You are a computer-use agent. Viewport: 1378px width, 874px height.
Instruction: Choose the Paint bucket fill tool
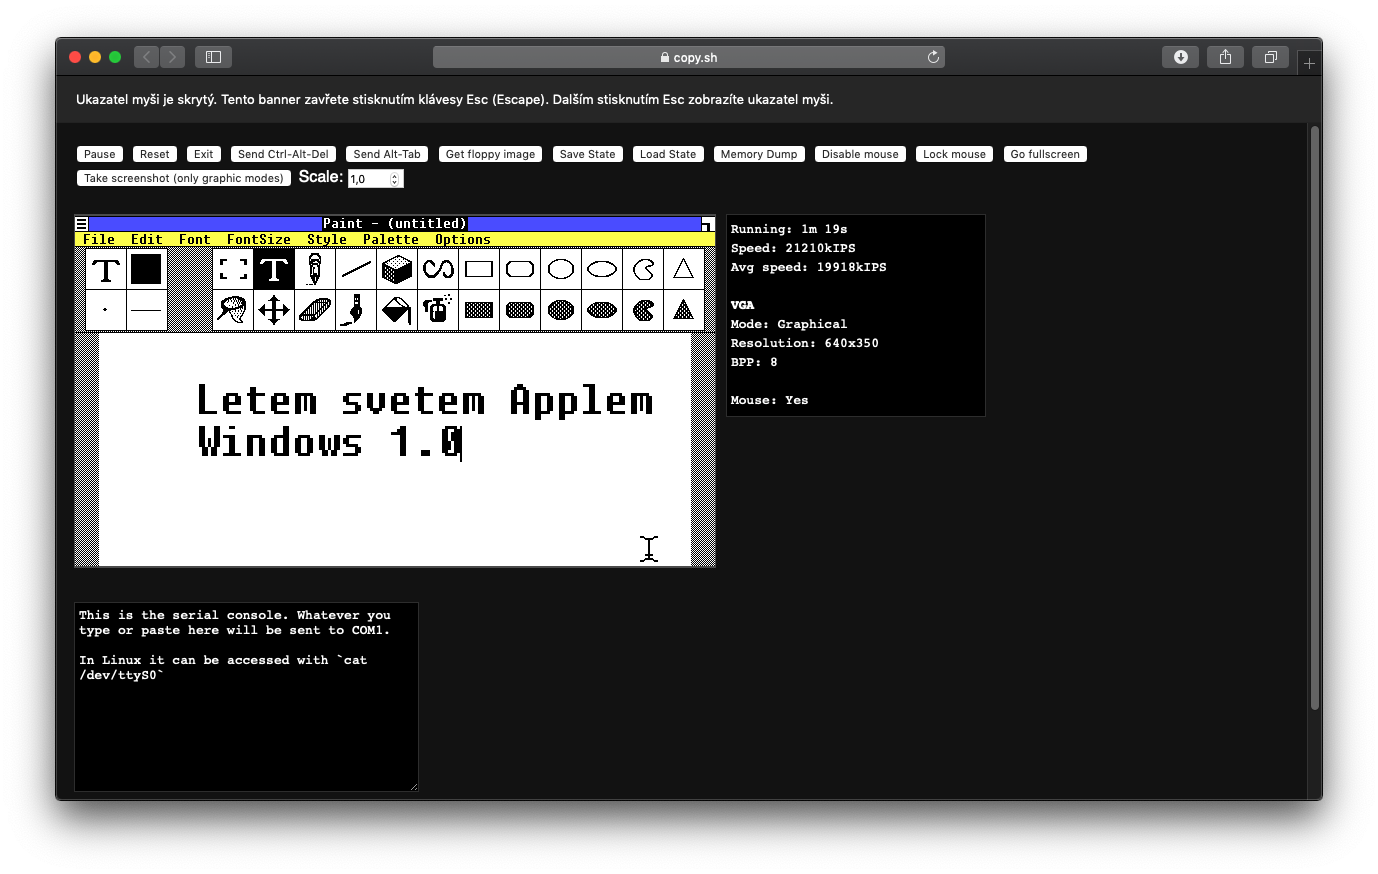(x=397, y=310)
